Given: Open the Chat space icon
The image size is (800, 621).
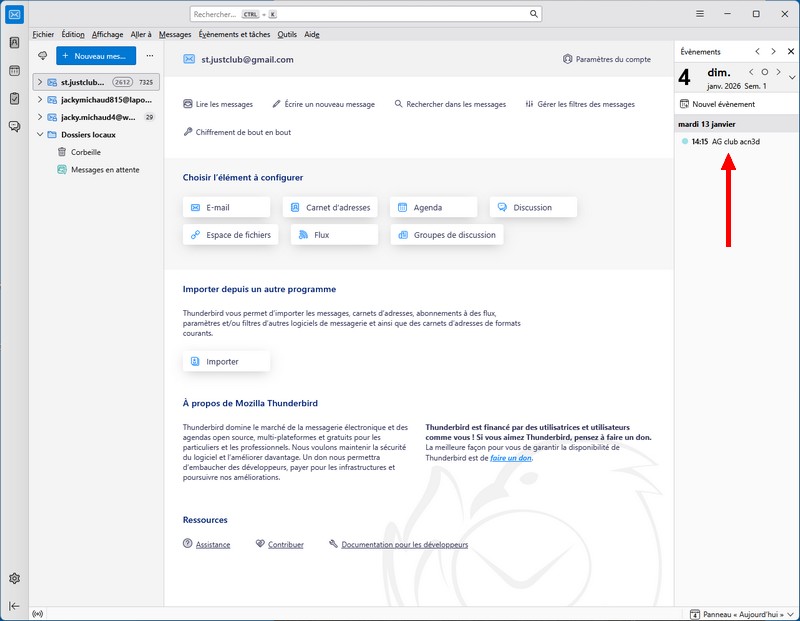Looking at the screenshot, I should pyautogui.click(x=15, y=126).
